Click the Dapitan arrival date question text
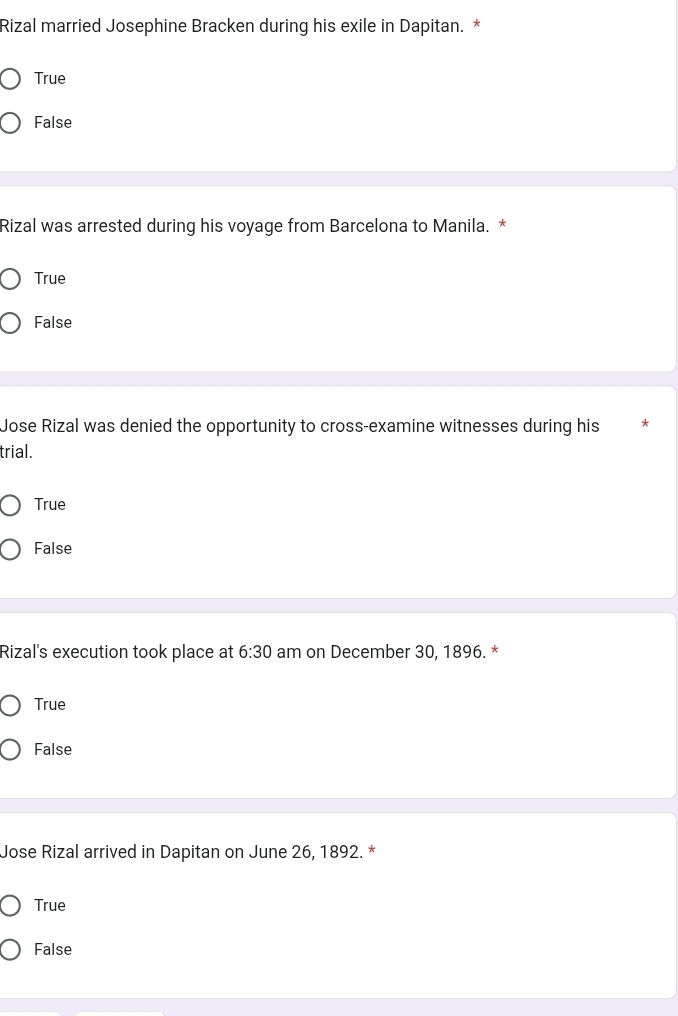The height and width of the screenshot is (1016, 678). [x=181, y=852]
